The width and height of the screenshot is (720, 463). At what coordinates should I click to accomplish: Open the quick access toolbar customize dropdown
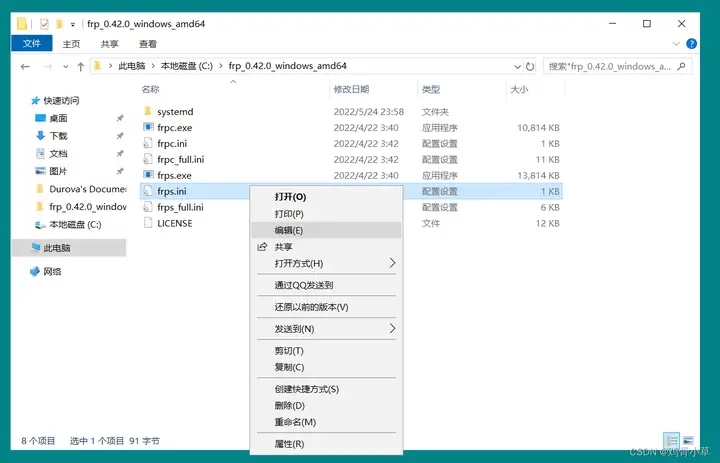pyautogui.click(x=73, y=24)
